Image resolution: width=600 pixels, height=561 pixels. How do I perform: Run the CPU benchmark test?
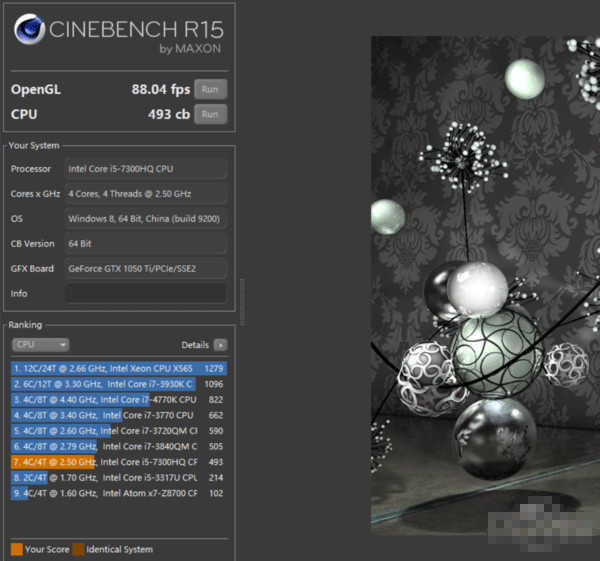tap(210, 114)
